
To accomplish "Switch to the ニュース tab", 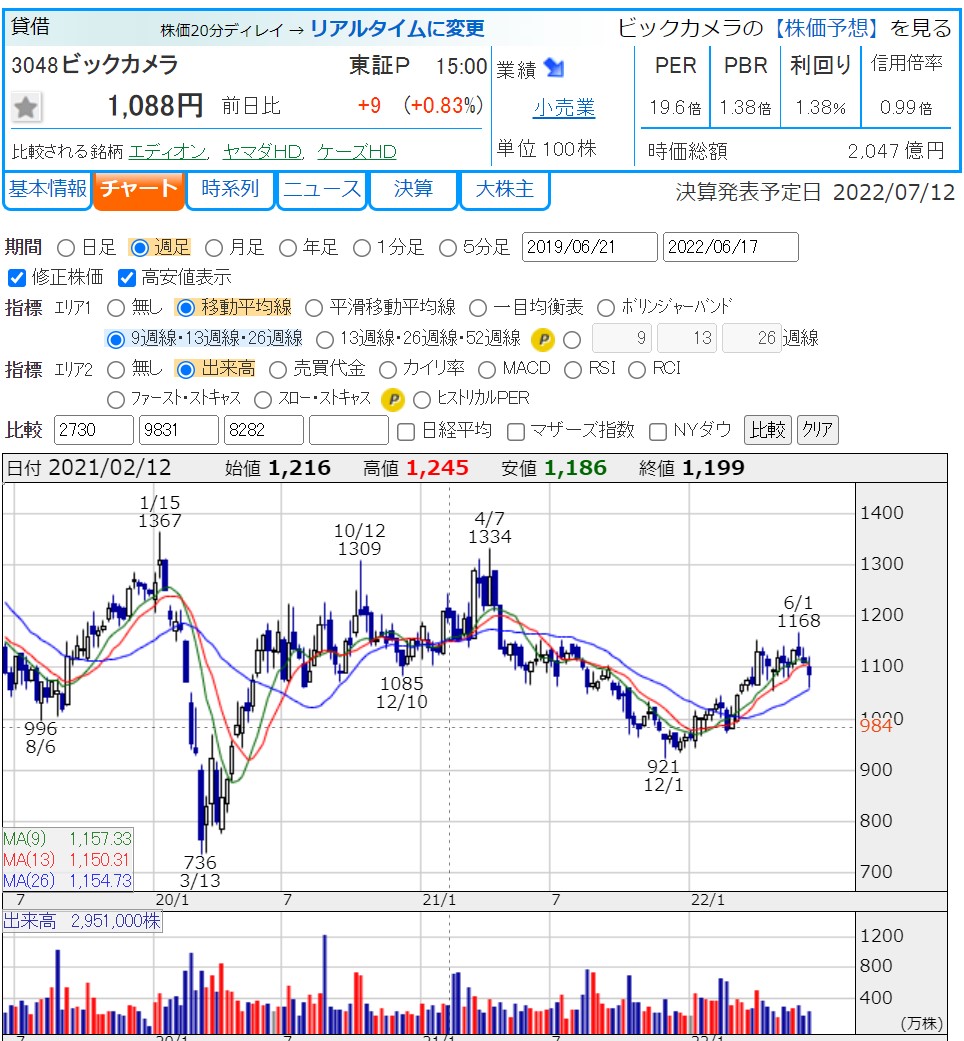I will coord(321,189).
